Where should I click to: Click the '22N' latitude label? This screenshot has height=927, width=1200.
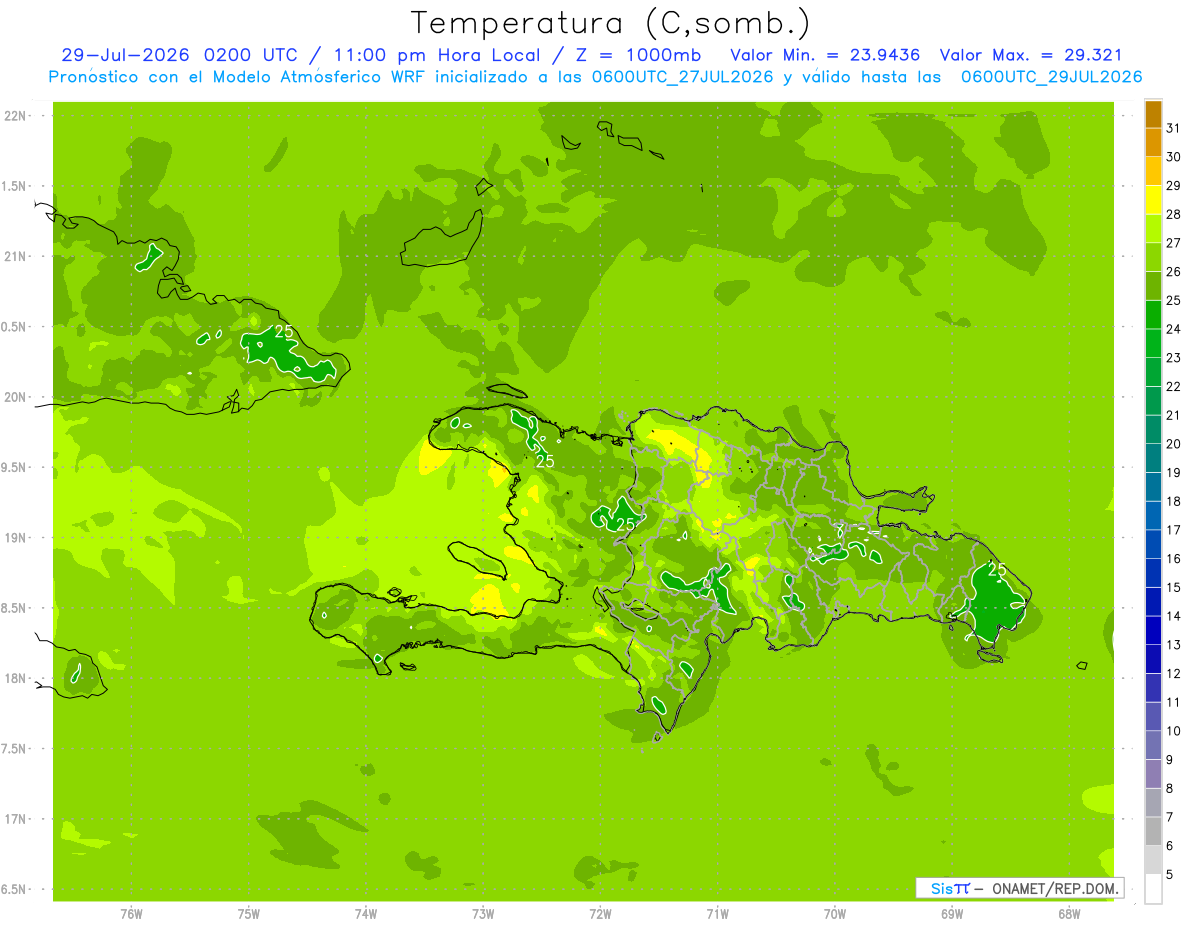(17, 116)
